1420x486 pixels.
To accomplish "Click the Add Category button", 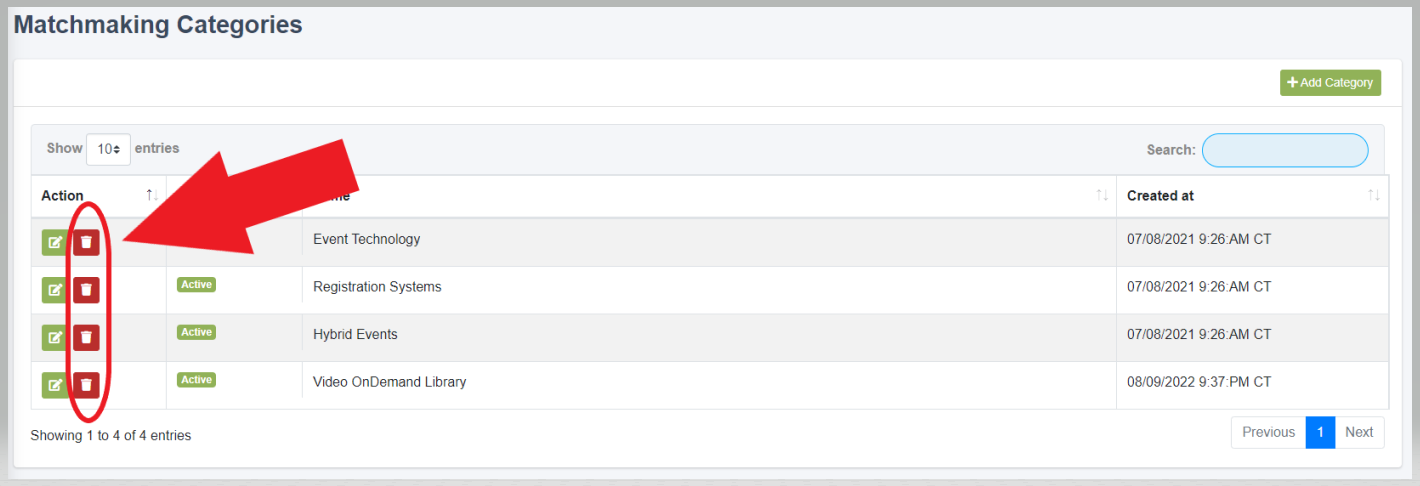I will pos(1330,83).
